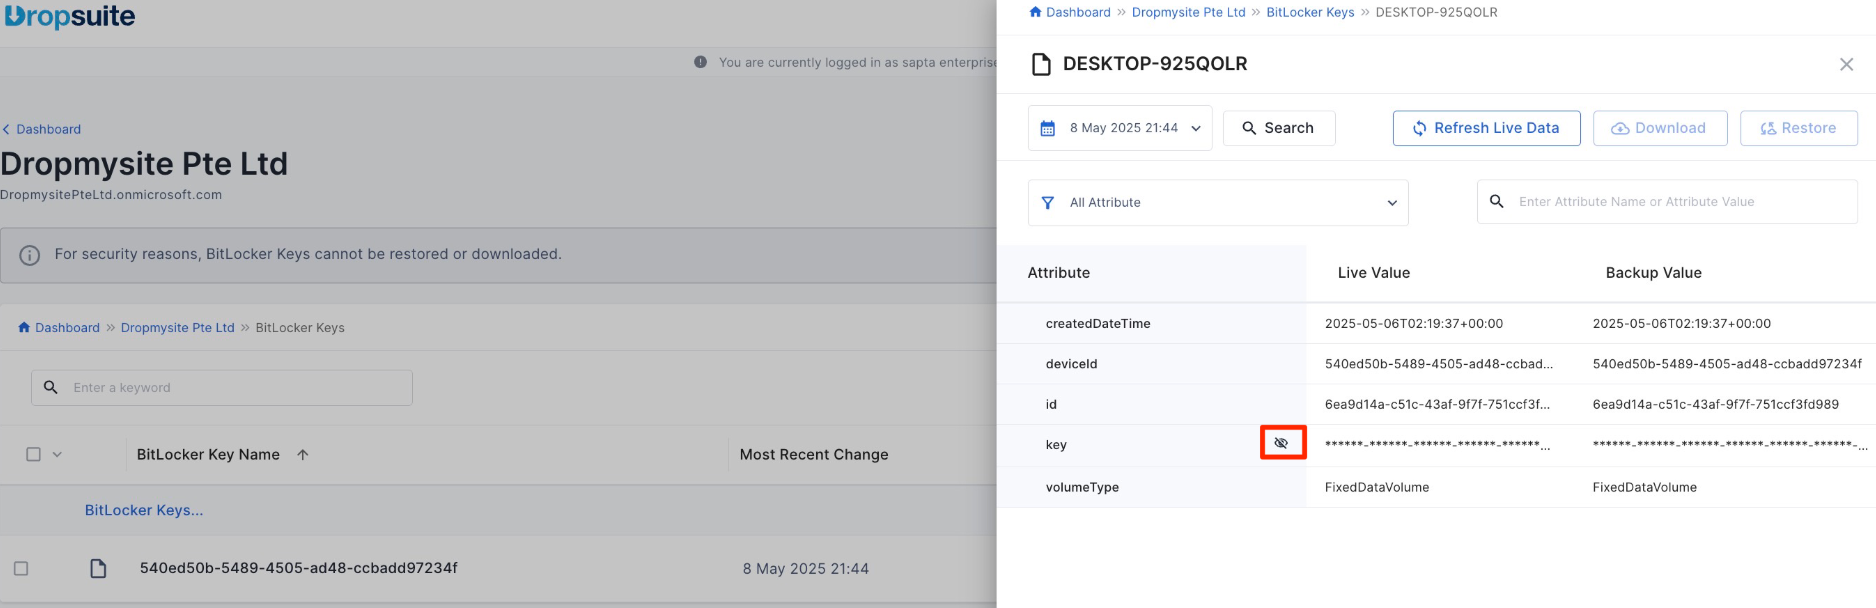Click the magnifier icon in keyword search
This screenshot has width=1876, height=608.
[51, 387]
